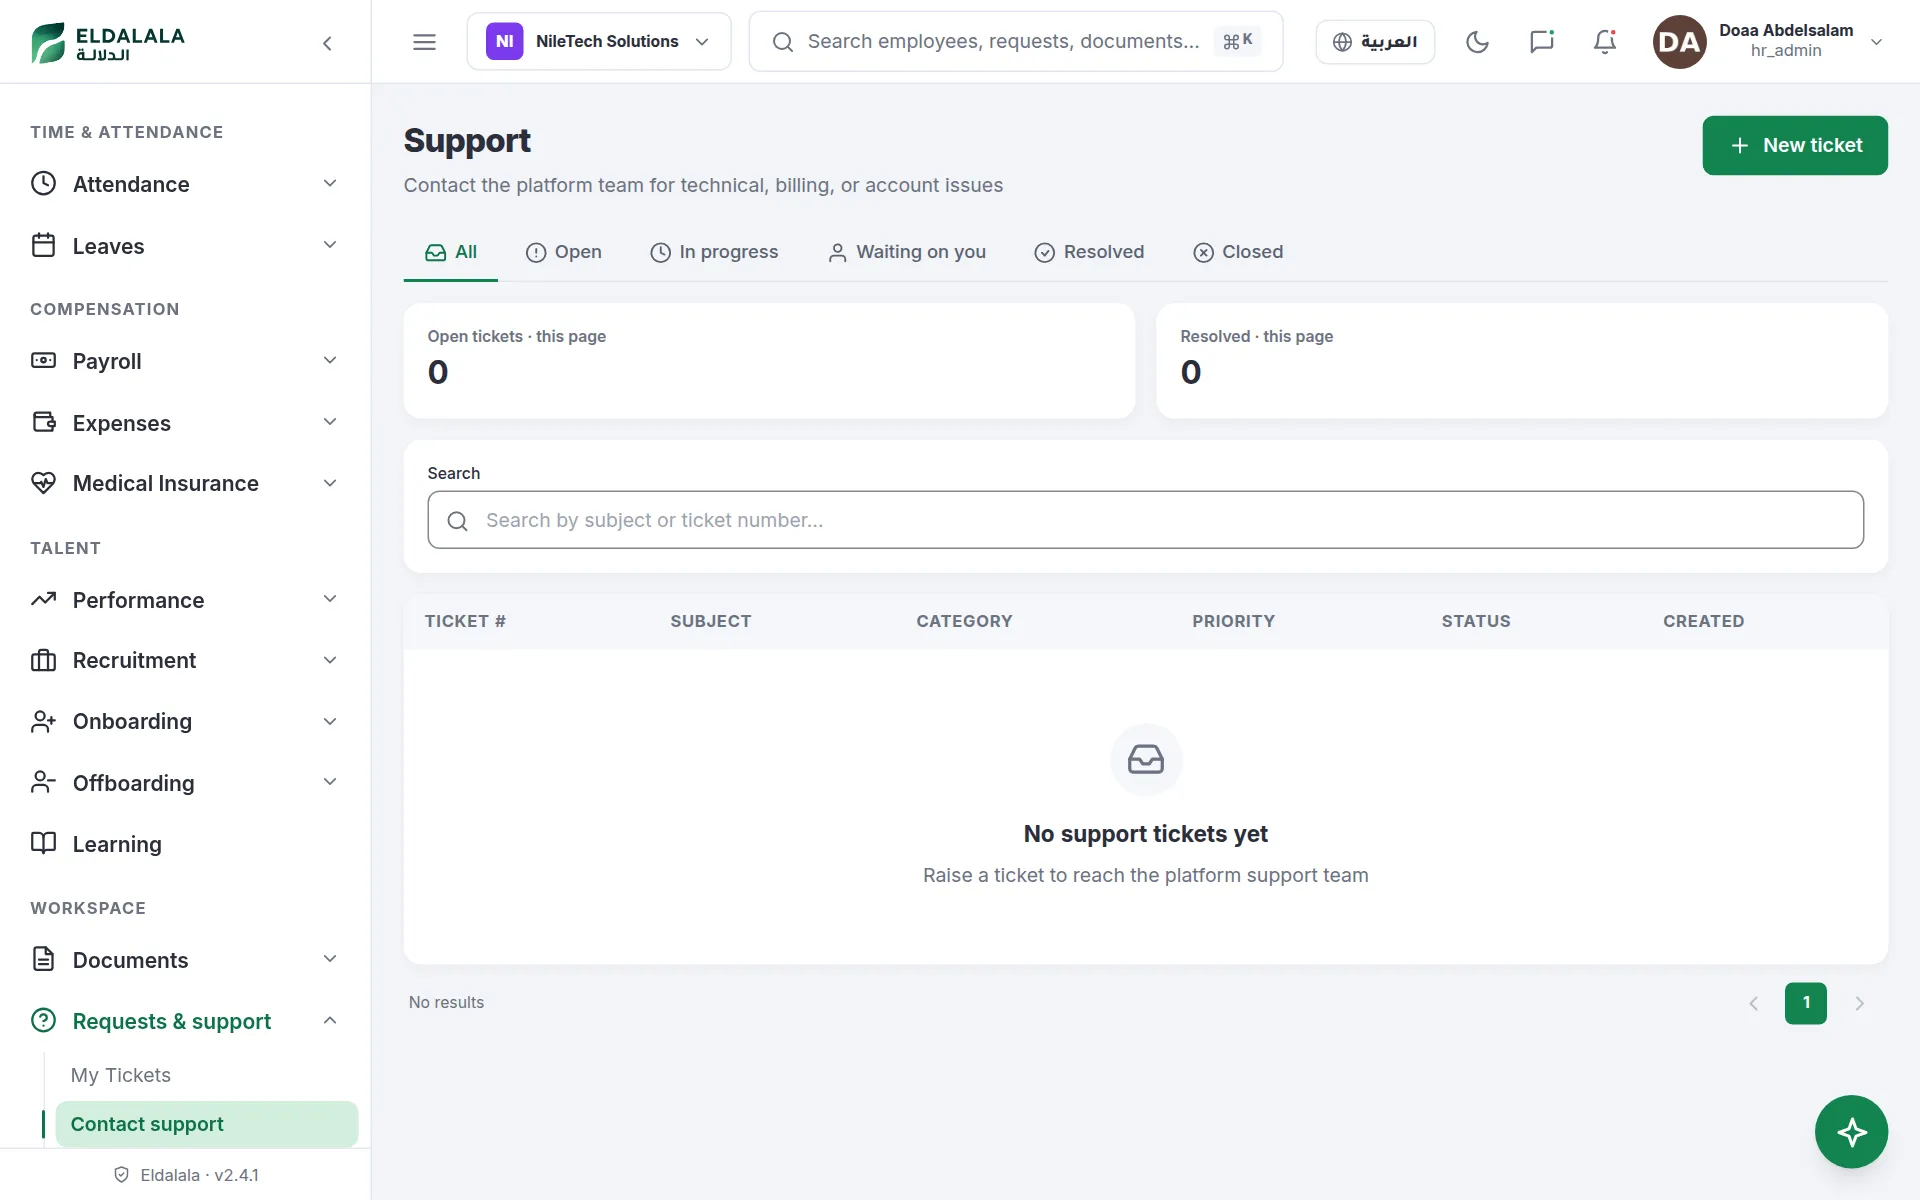
Task: Click the Eldalala logo
Action: pyautogui.click(x=108, y=42)
